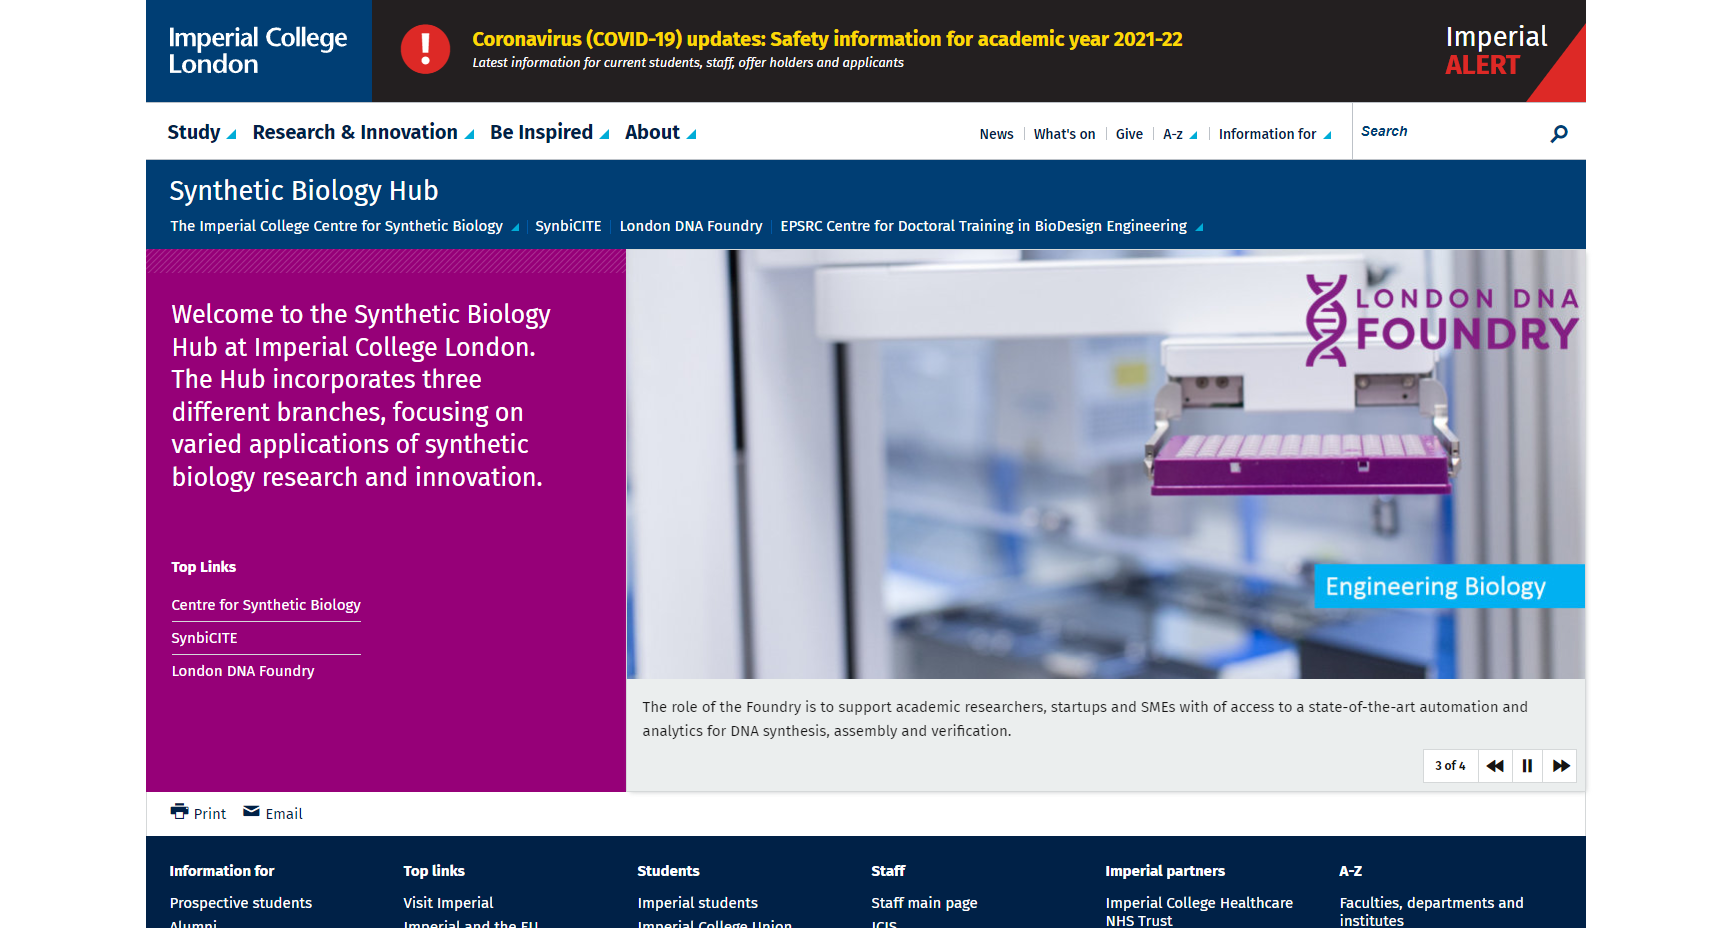Image resolution: width=1734 pixels, height=928 pixels.
Task: Open Centre for Synthetic Biology top link
Action: [x=266, y=605]
